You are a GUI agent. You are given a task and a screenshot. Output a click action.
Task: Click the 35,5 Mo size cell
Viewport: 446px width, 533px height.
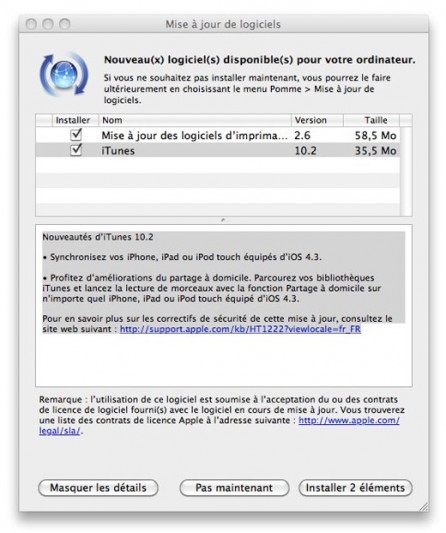(x=376, y=151)
